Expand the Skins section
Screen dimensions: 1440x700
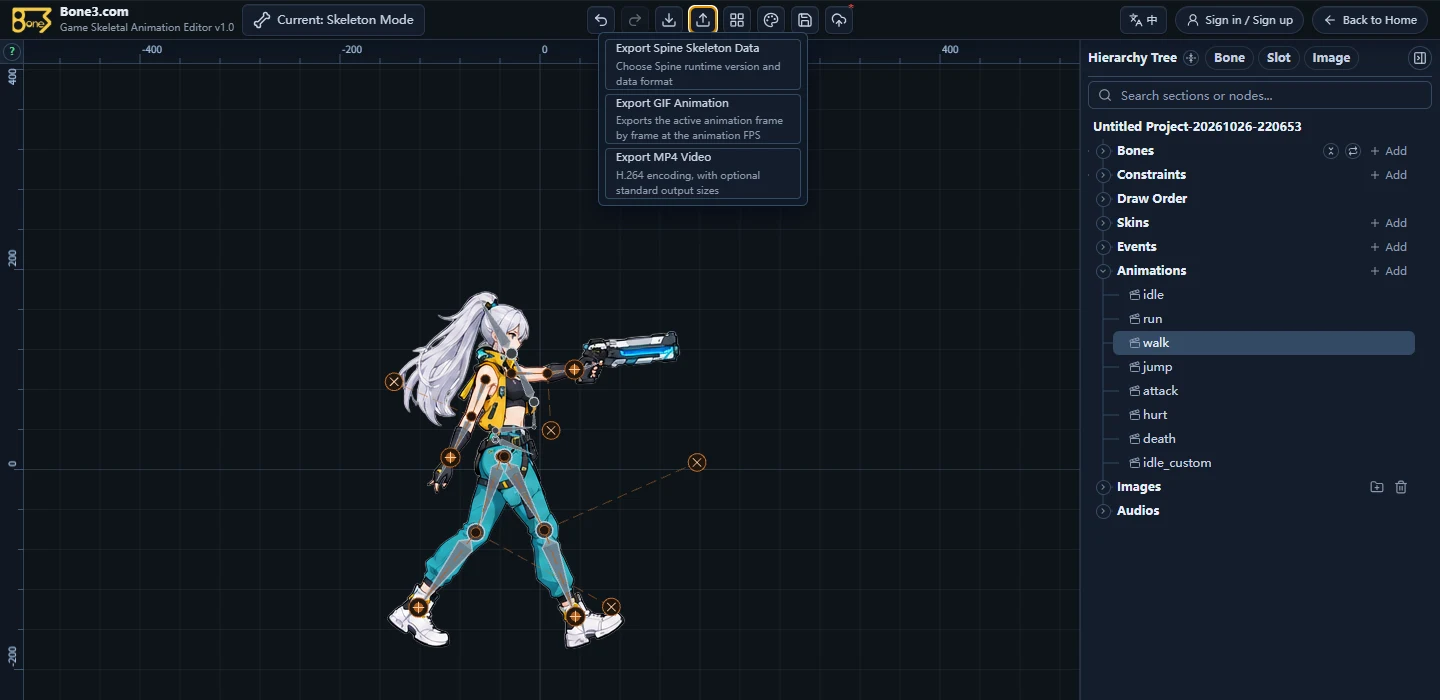[x=1104, y=223]
